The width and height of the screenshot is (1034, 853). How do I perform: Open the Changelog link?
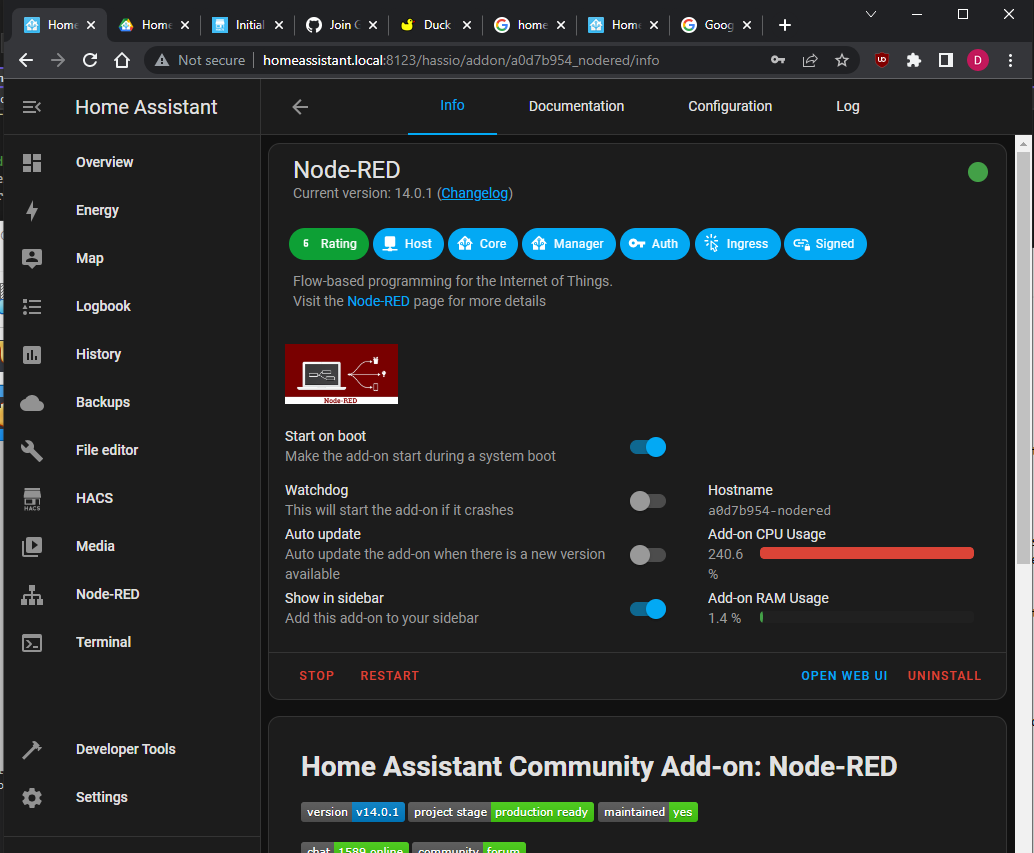474,193
